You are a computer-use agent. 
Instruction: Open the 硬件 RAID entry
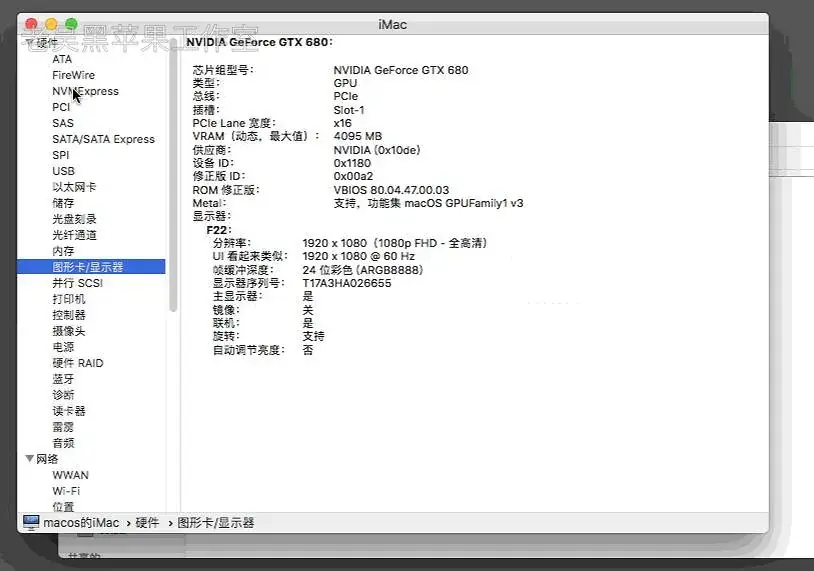click(x=77, y=363)
